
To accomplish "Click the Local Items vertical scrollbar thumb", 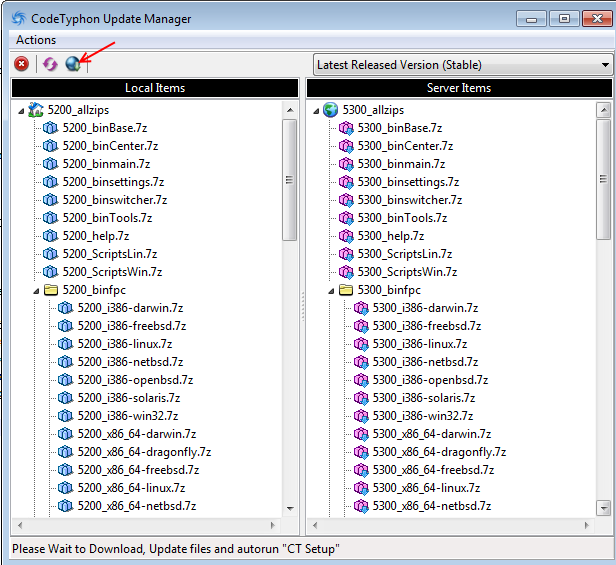I will tap(290, 180).
